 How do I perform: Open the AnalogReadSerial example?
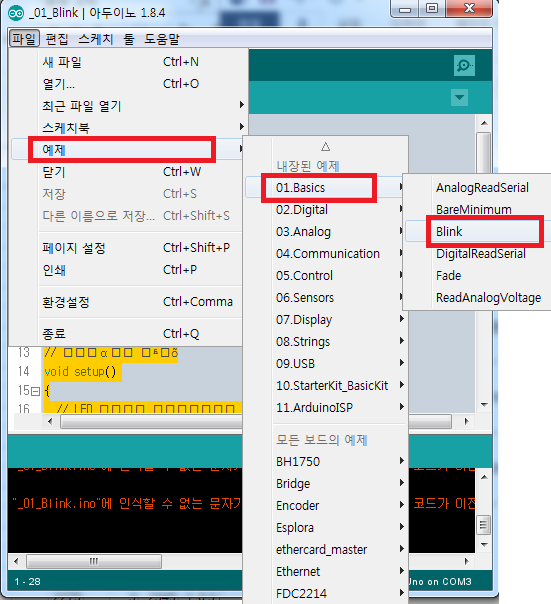(x=478, y=188)
